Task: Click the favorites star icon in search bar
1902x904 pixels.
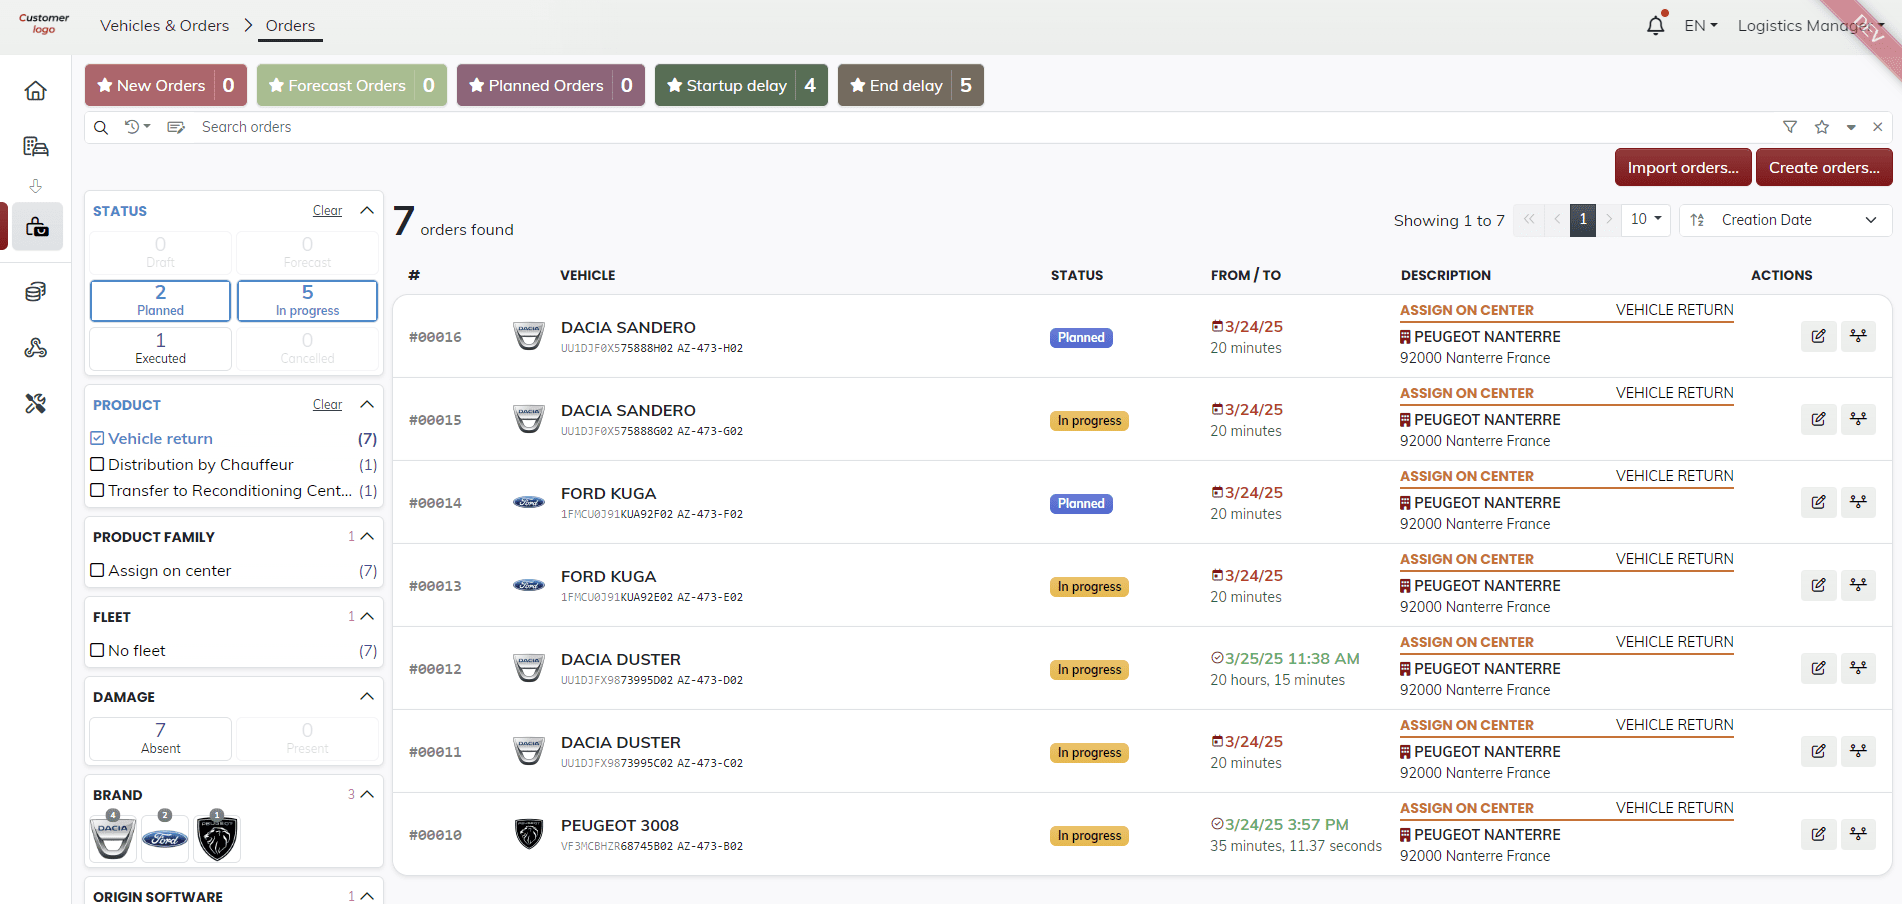Action: 1821,127
